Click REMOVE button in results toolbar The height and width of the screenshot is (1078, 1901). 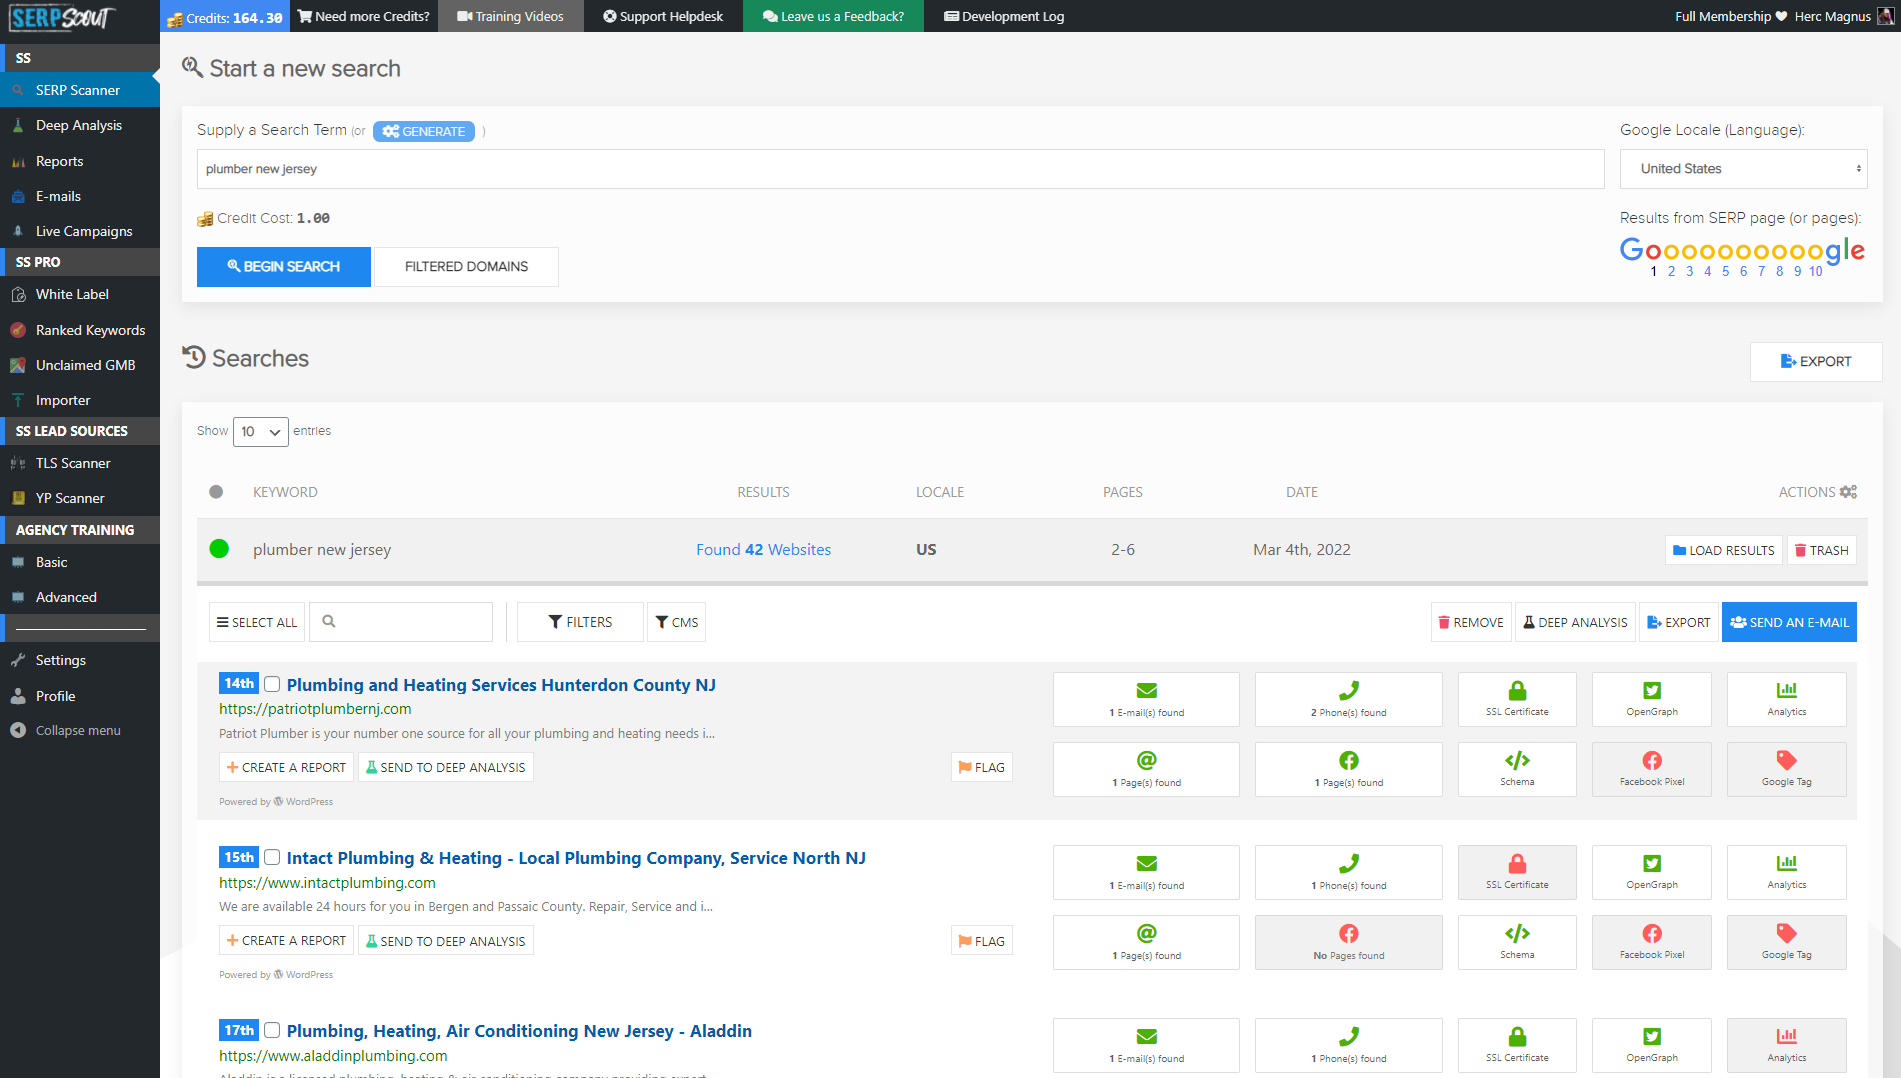click(1471, 622)
